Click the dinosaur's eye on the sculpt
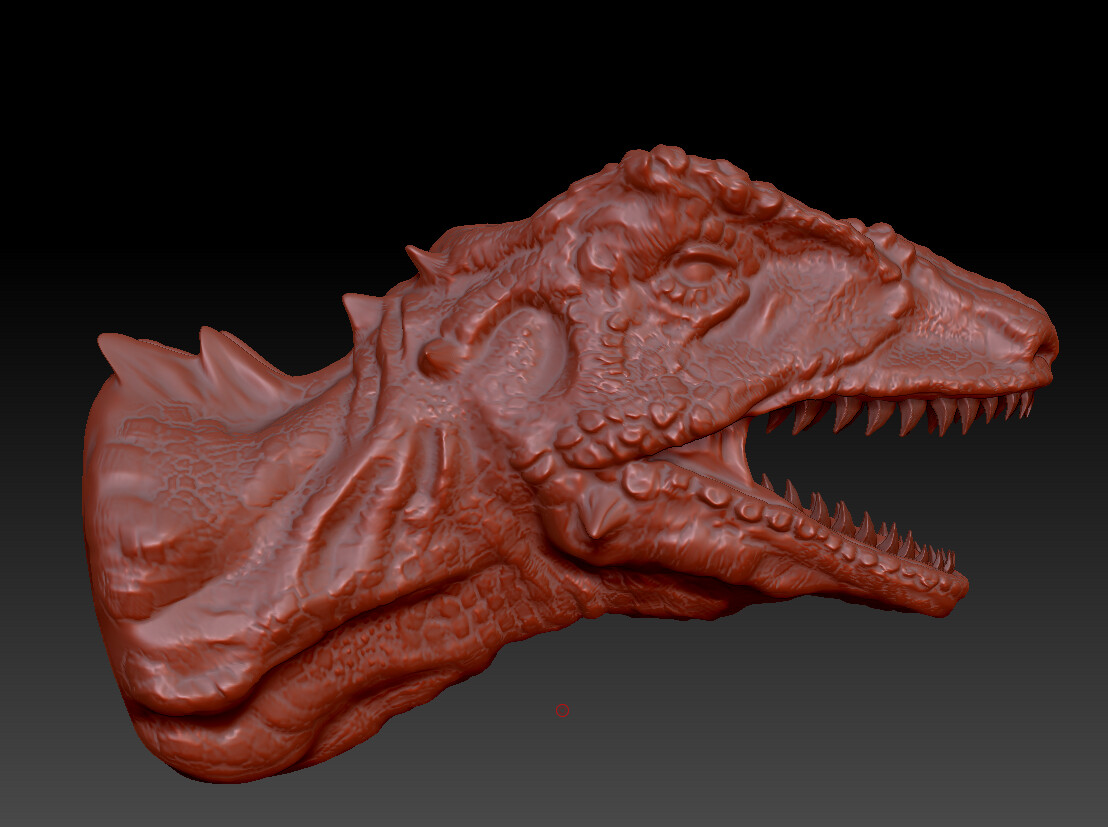Image resolution: width=1108 pixels, height=827 pixels. (x=700, y=271)
